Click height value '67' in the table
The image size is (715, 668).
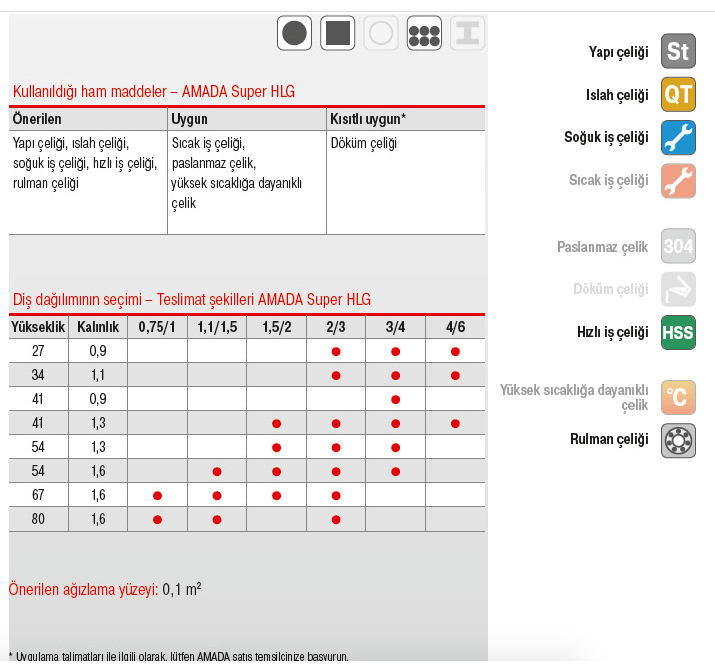(x=38, y=495)
